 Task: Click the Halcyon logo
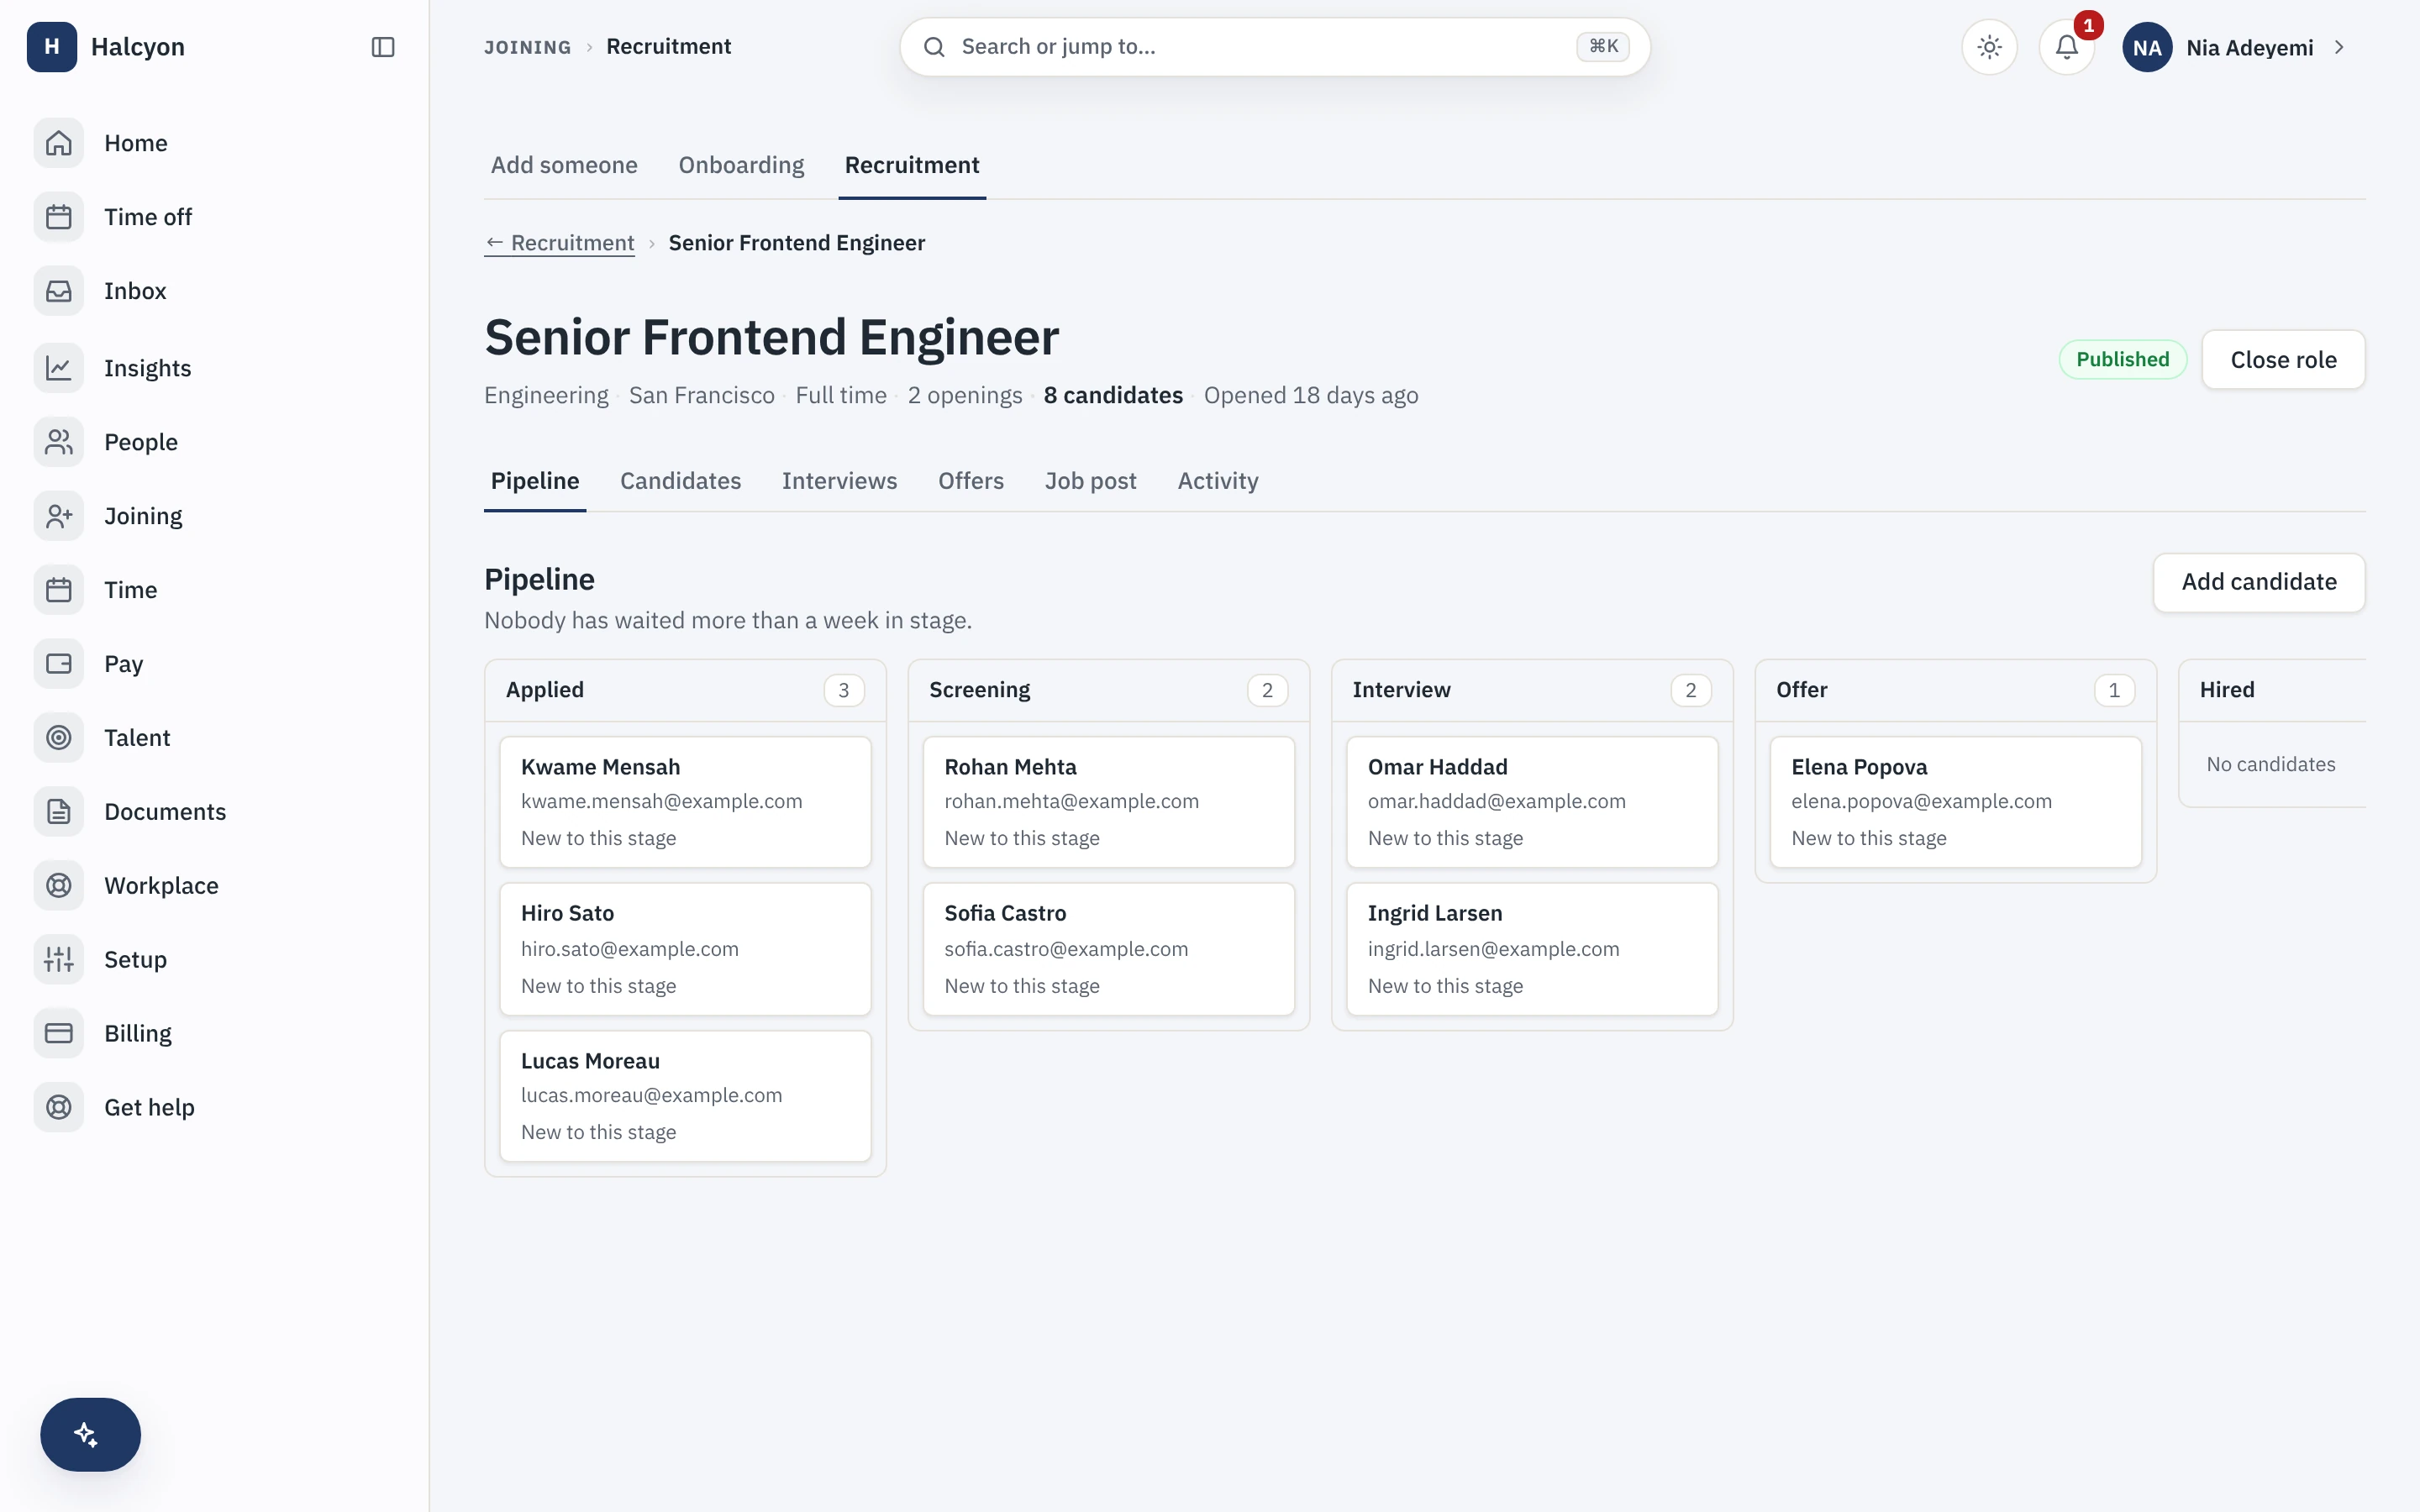click(52, 47)
